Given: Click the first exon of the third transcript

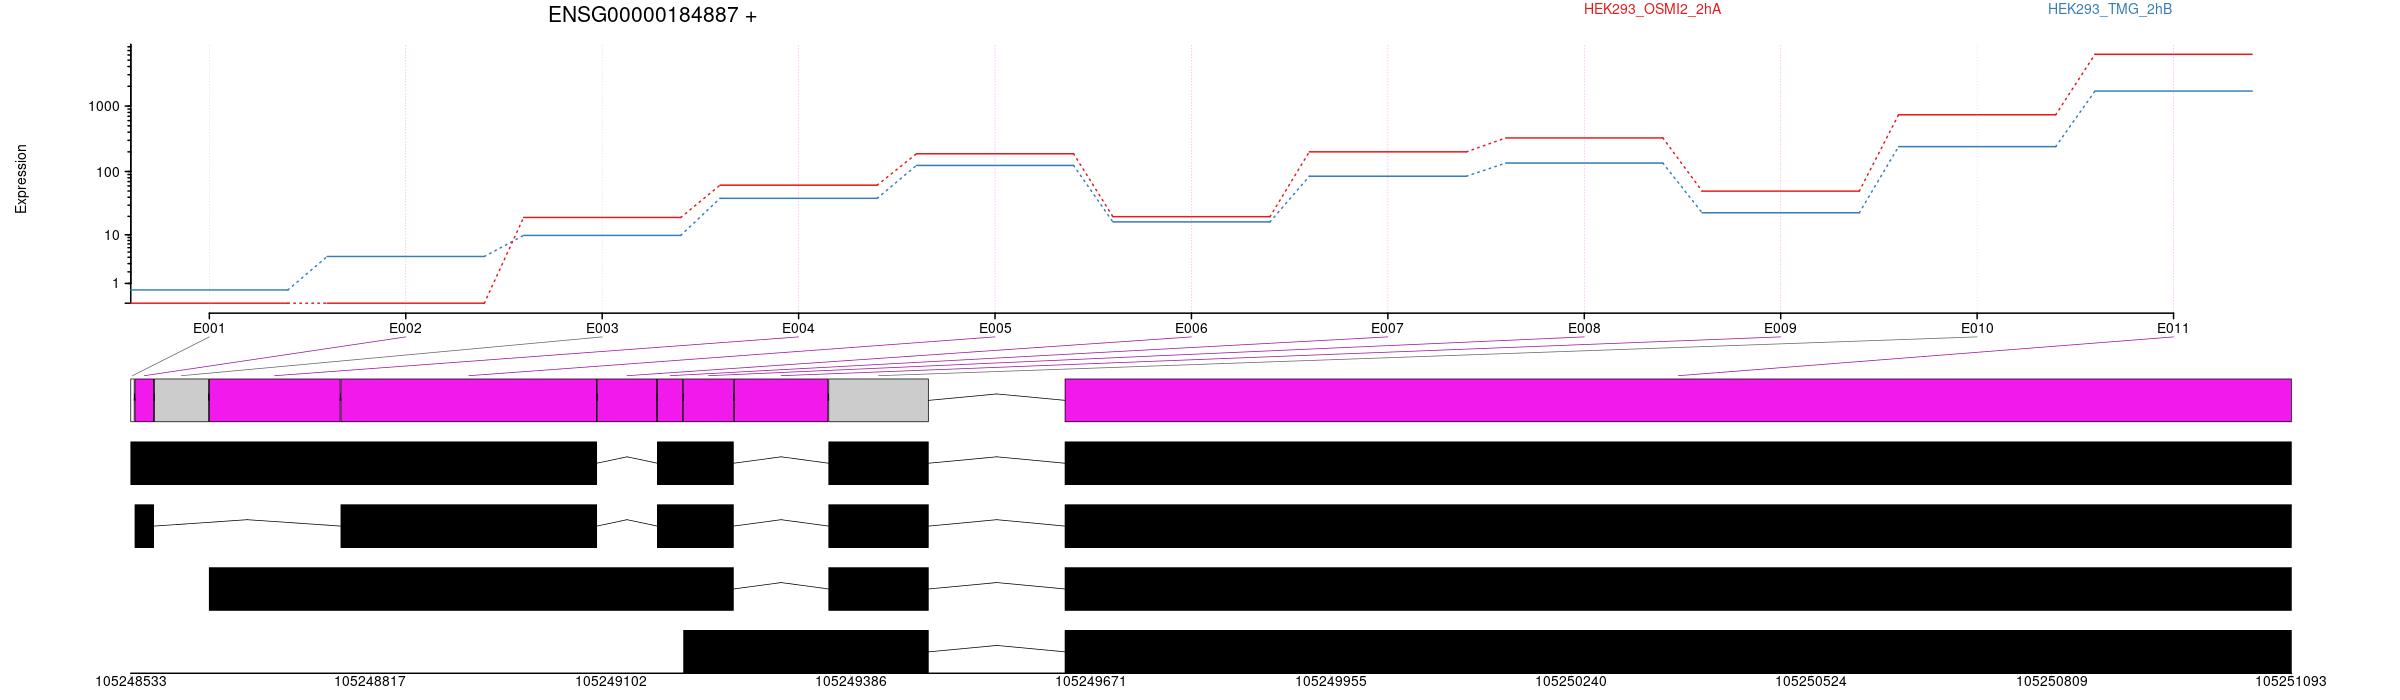Looking at the screenshot, I should click(x=471, y=589).
